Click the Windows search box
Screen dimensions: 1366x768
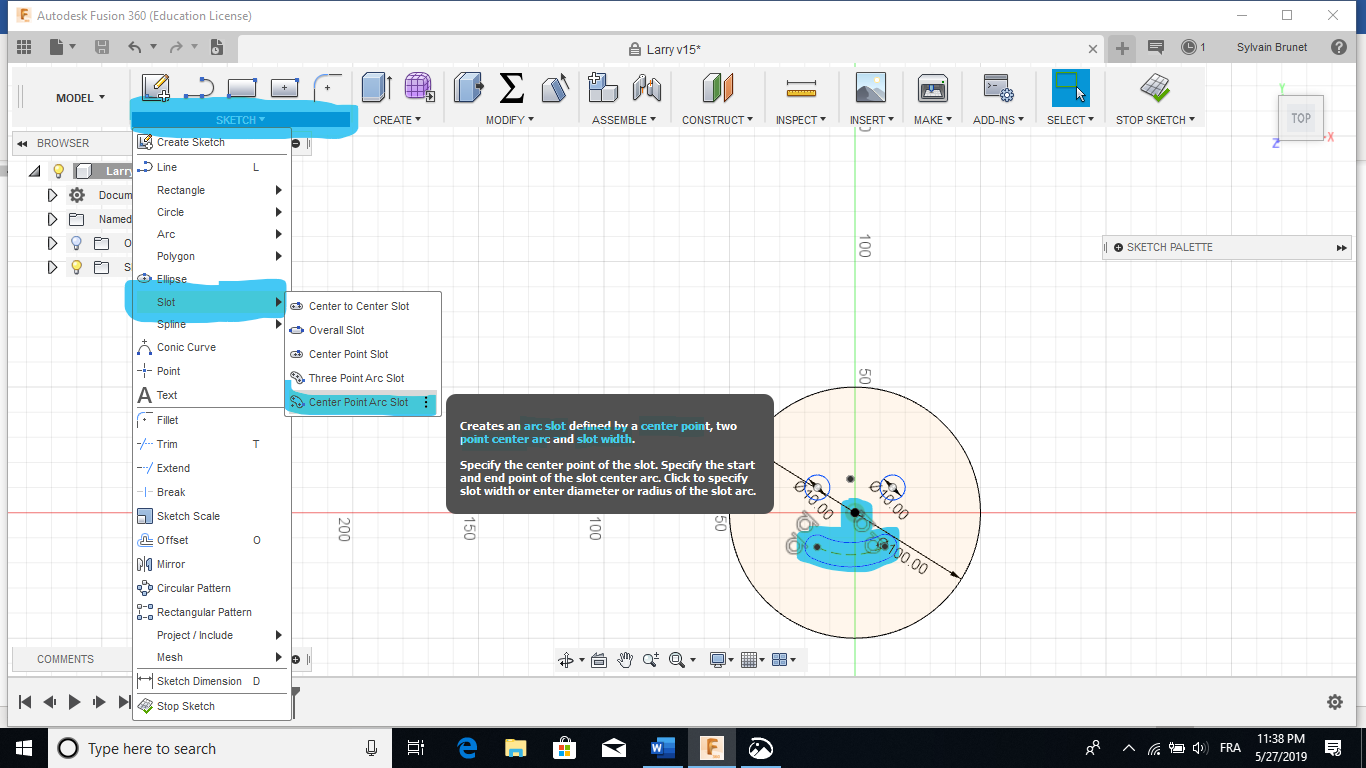pyautogui.click(x=221, y=748)
